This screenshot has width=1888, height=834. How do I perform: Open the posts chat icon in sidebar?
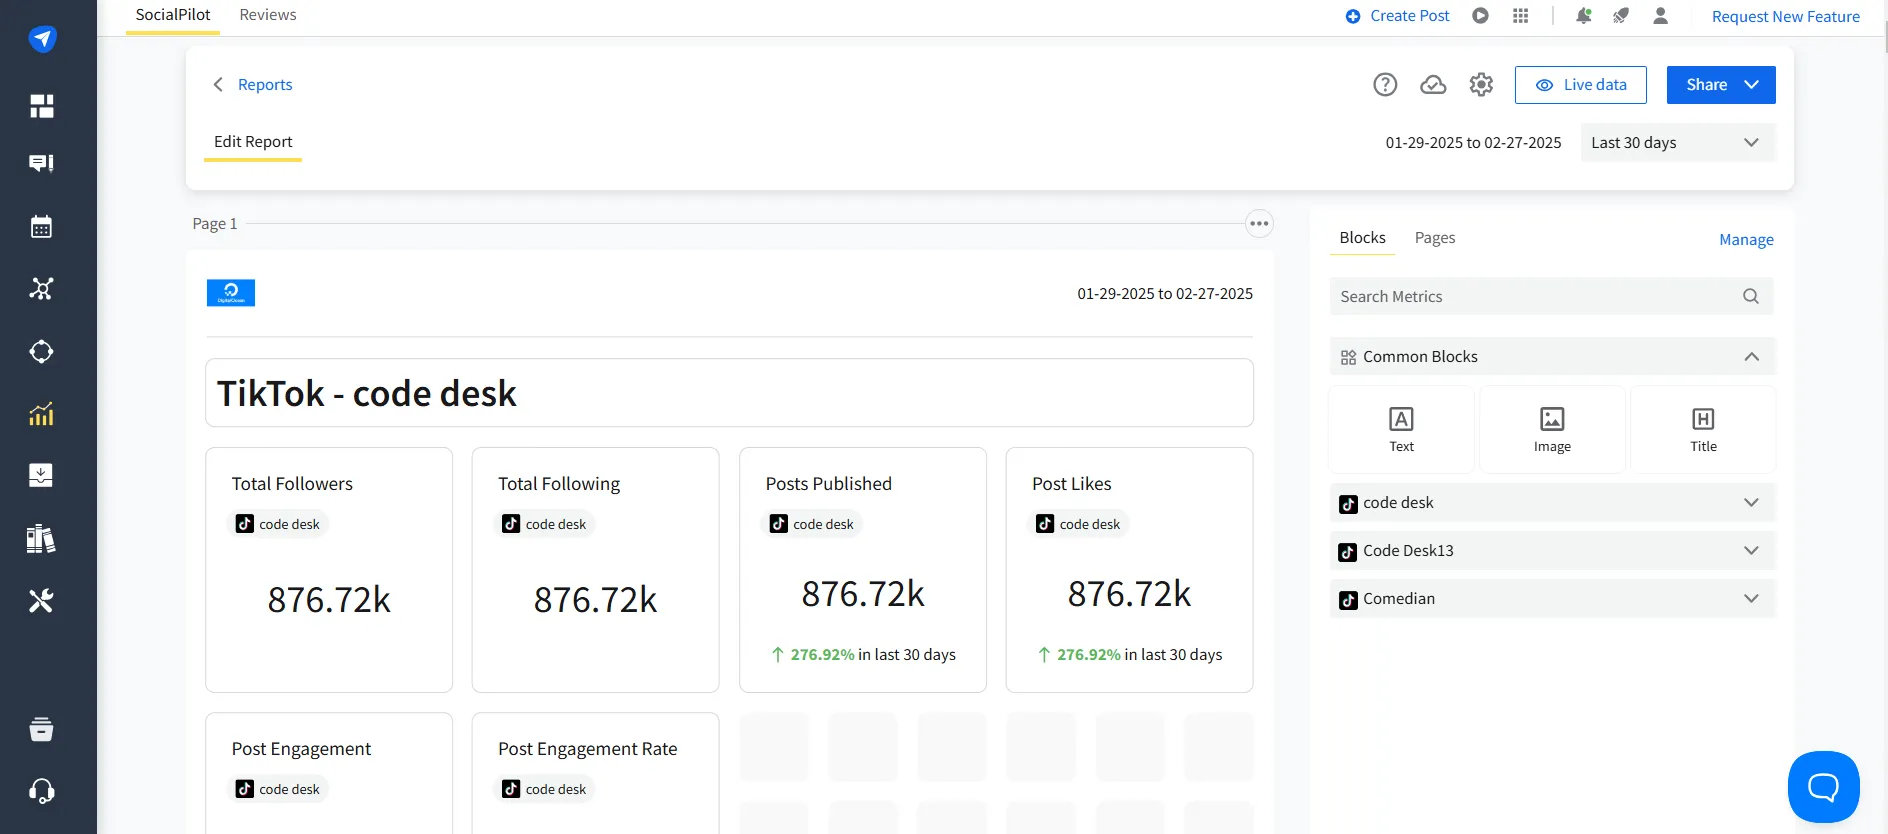point(41,163)
